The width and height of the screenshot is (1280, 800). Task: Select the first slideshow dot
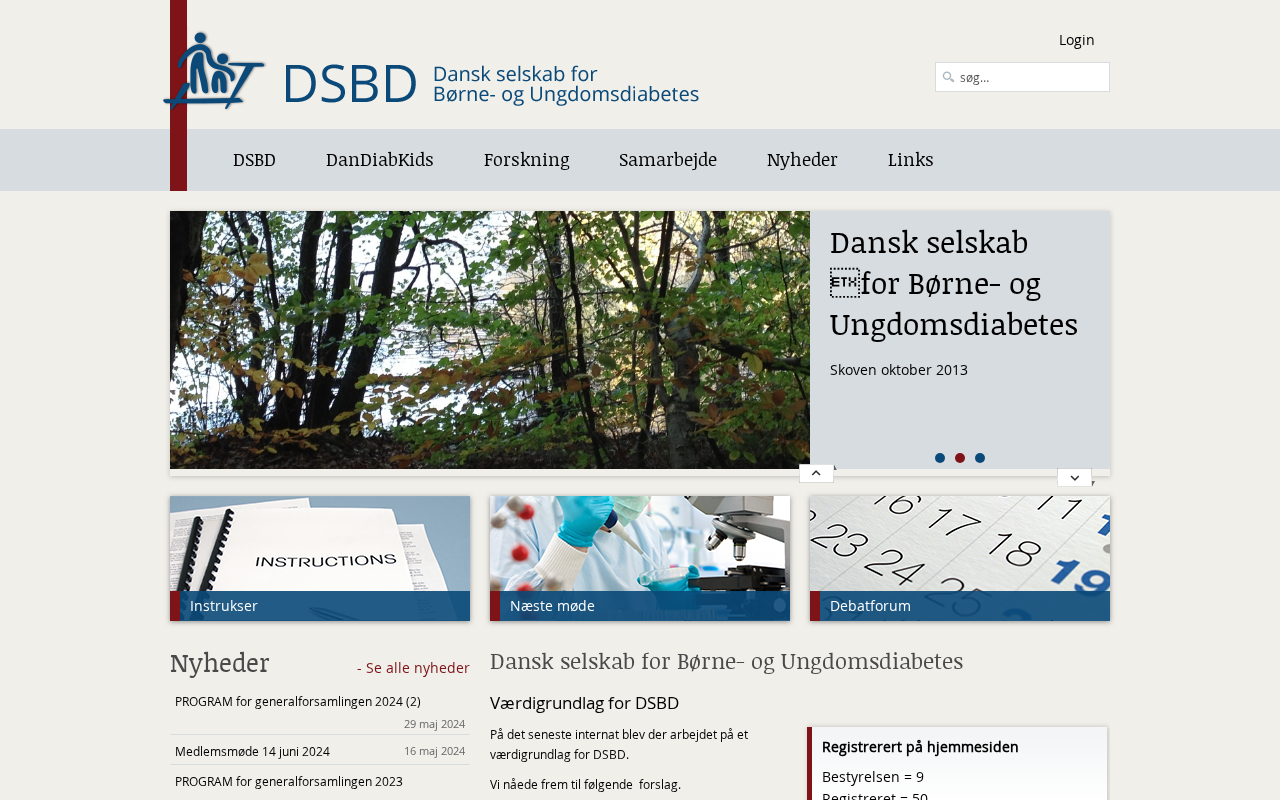click(940, 458)
